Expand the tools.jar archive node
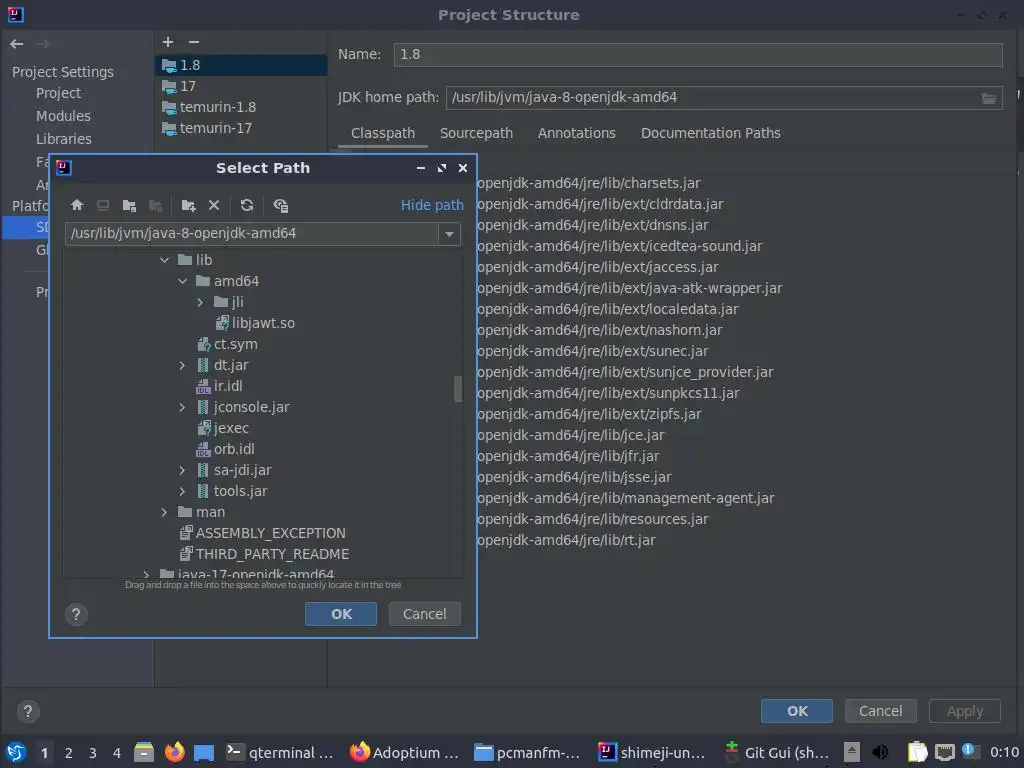 pos(183,491)
